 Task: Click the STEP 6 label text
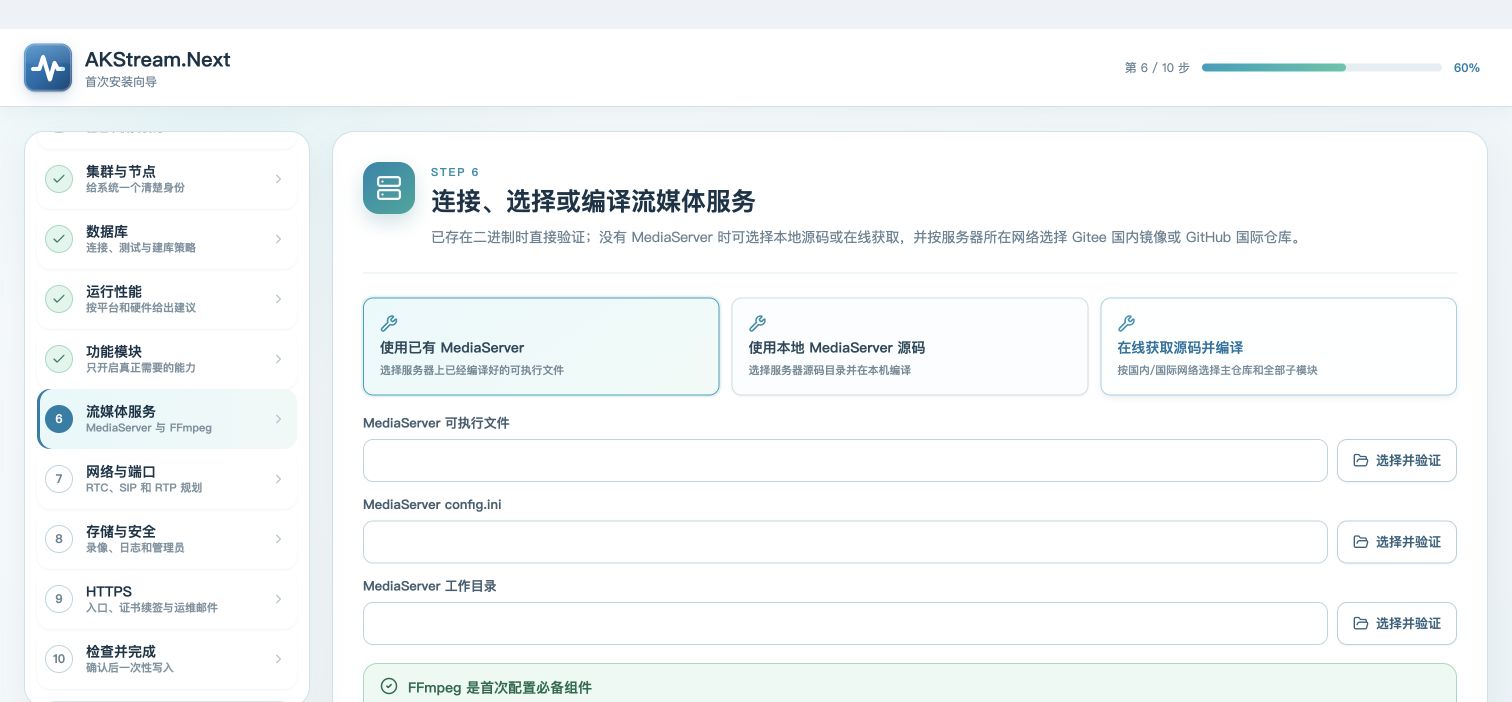tap(455, 172)
